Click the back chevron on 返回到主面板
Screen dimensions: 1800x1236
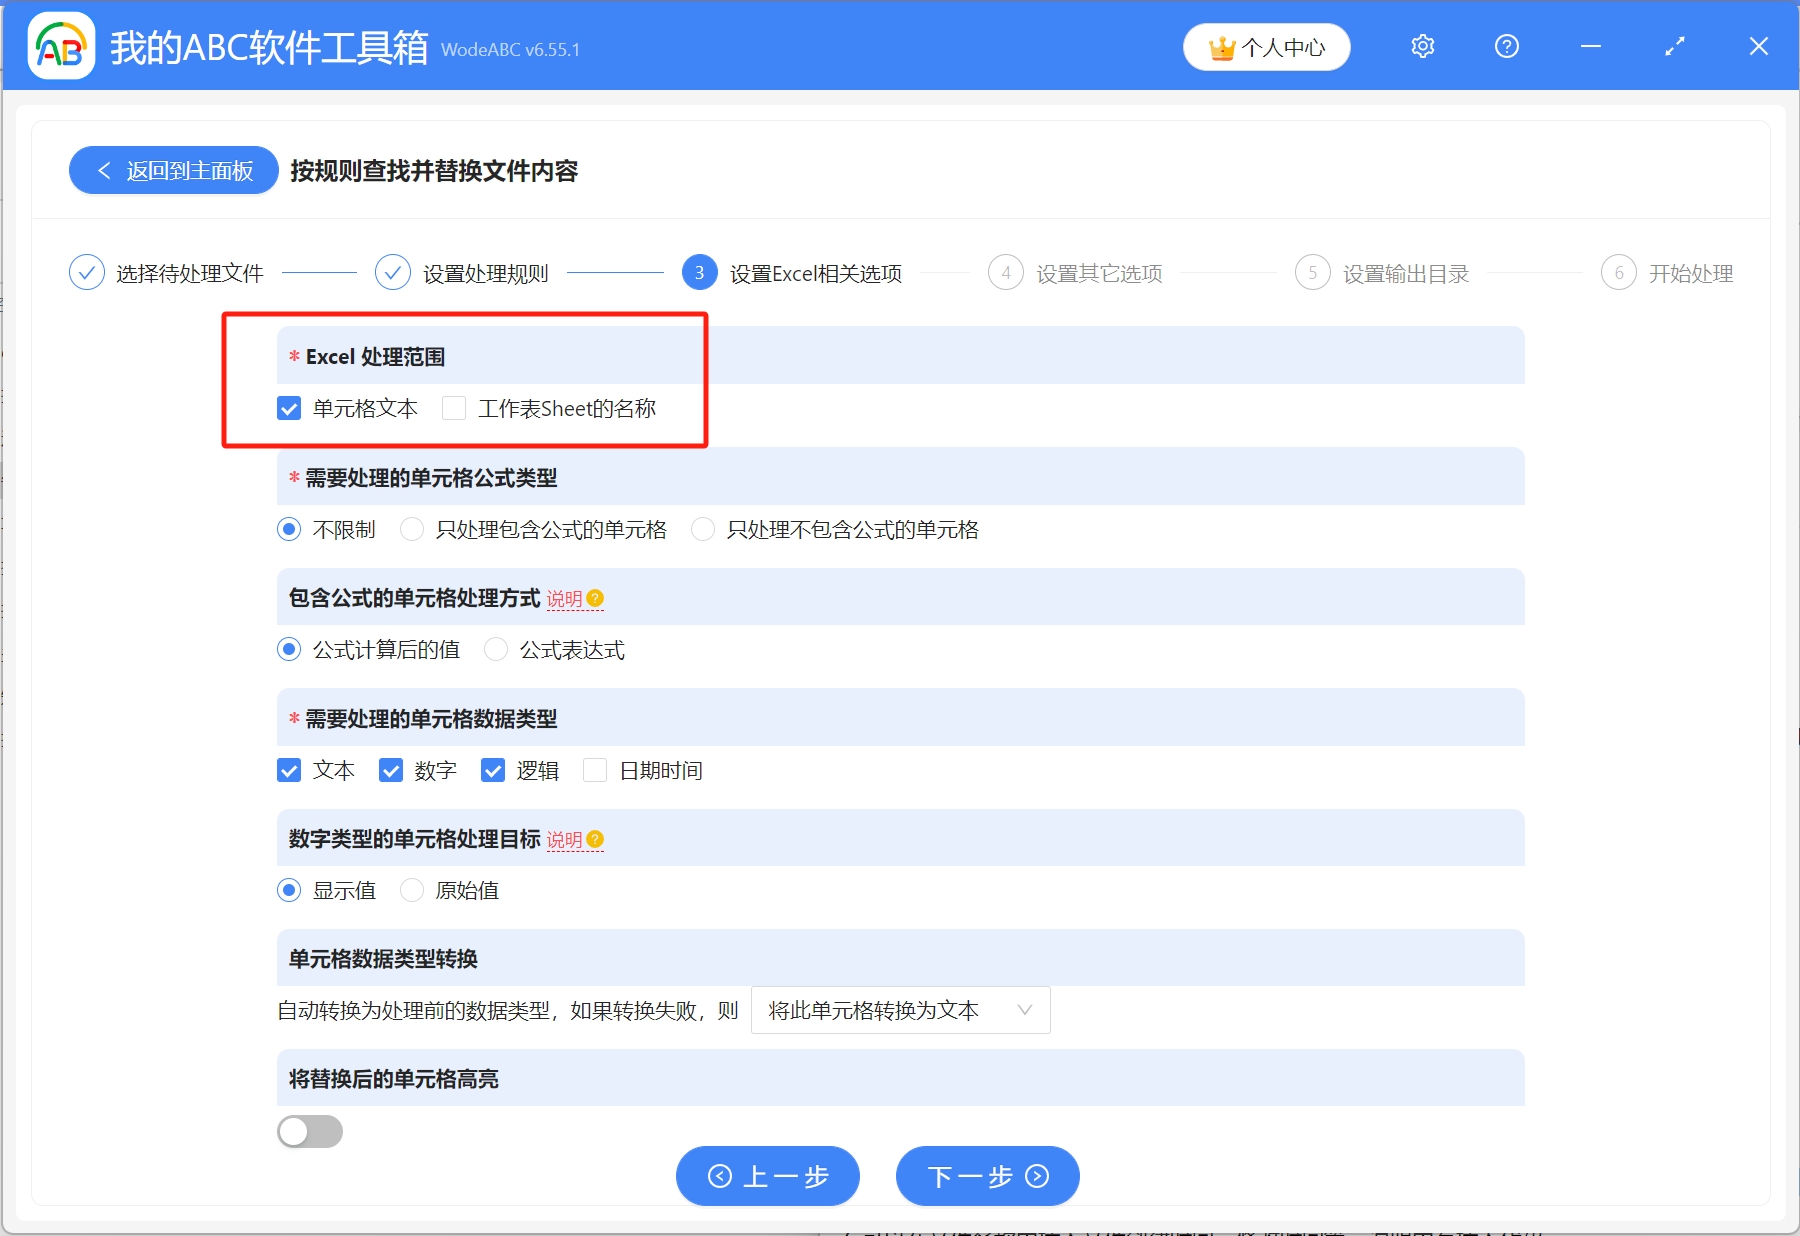pos(104,170)
